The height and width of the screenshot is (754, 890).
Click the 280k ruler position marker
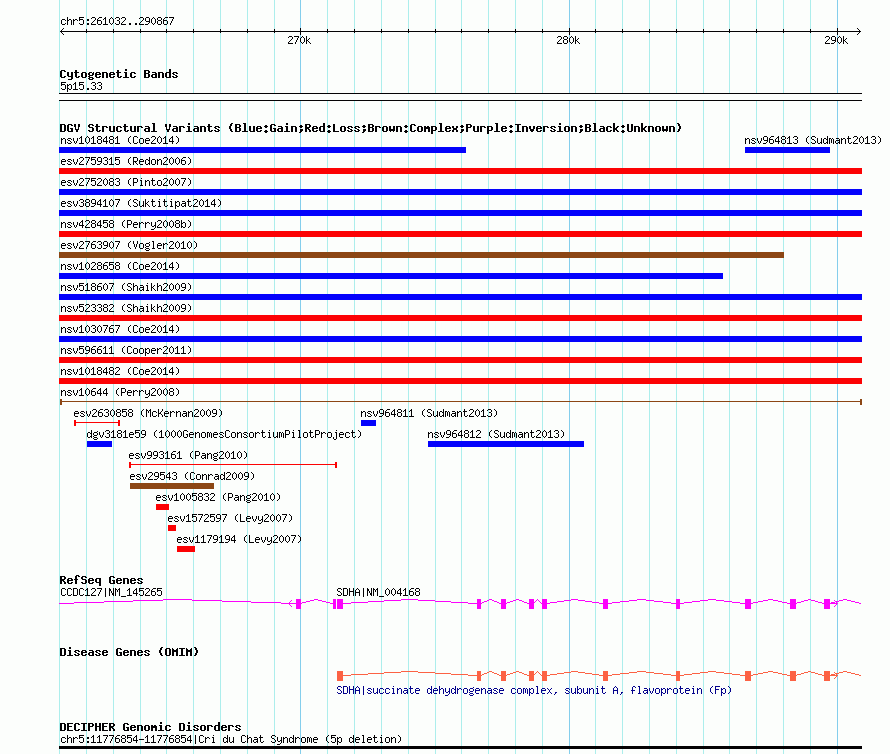(567, 40)
